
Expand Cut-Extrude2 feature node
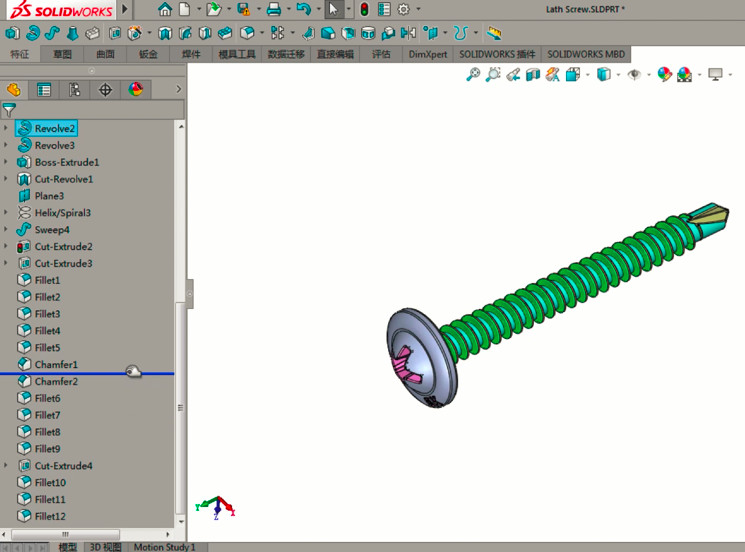(6, 246)
